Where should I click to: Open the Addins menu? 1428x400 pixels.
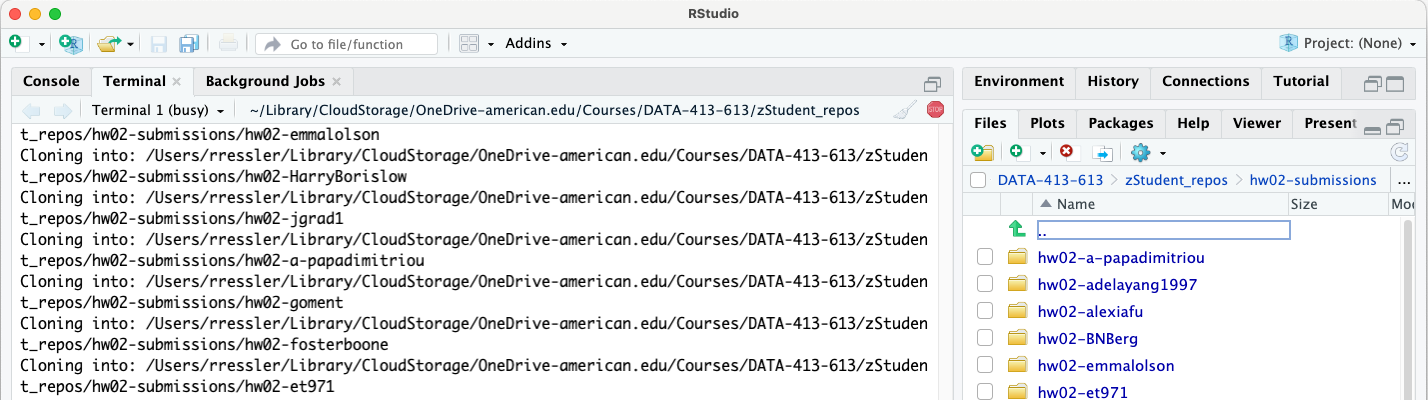536,43
